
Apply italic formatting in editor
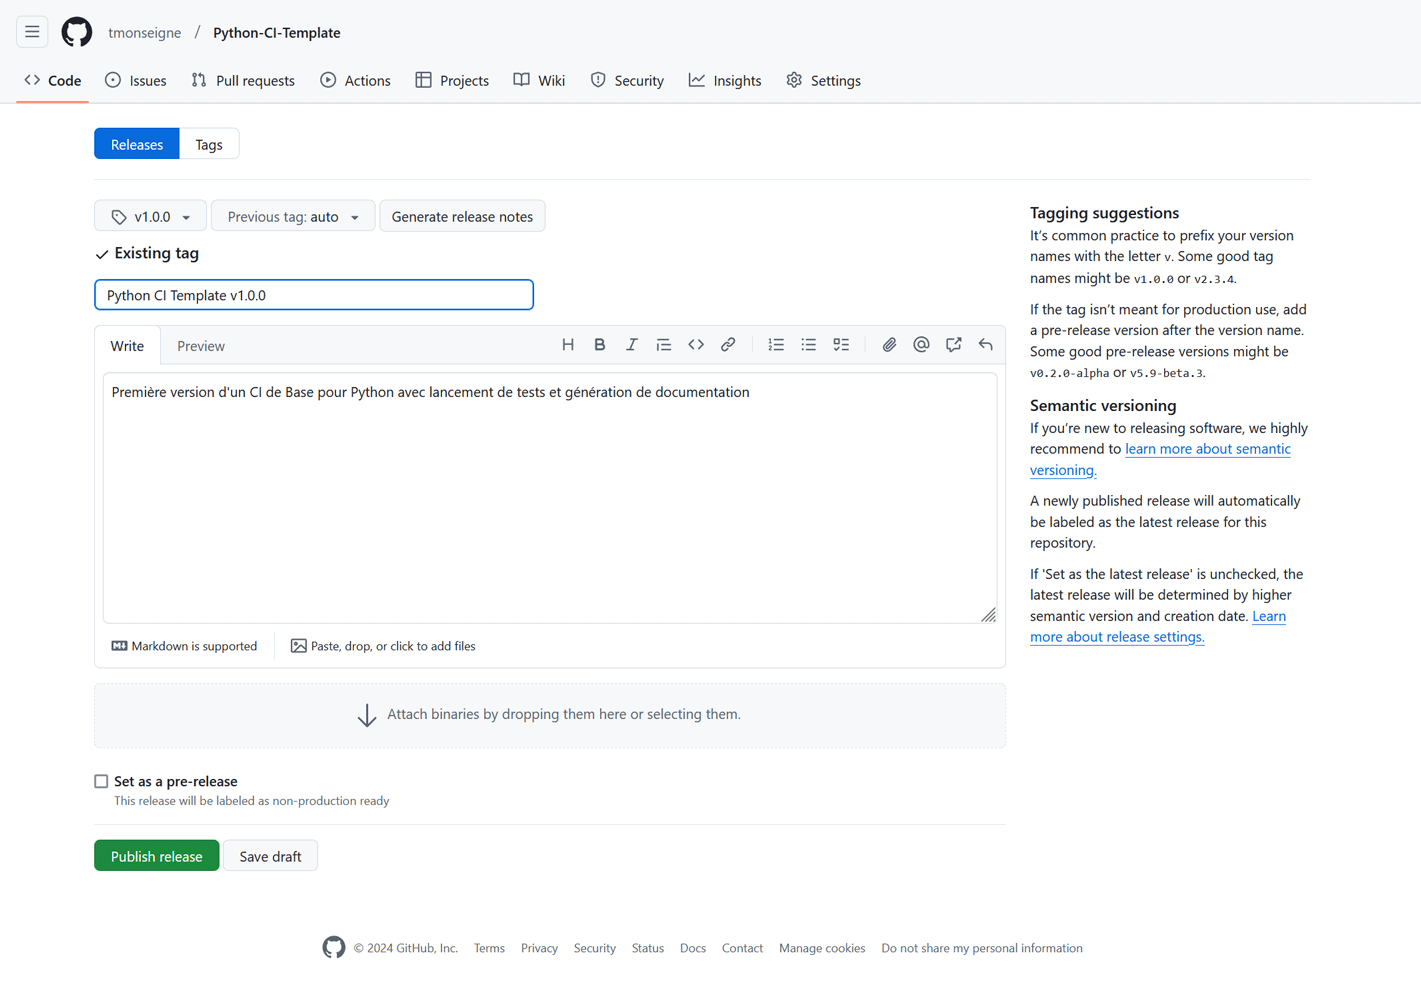click(x=632, y=345)
